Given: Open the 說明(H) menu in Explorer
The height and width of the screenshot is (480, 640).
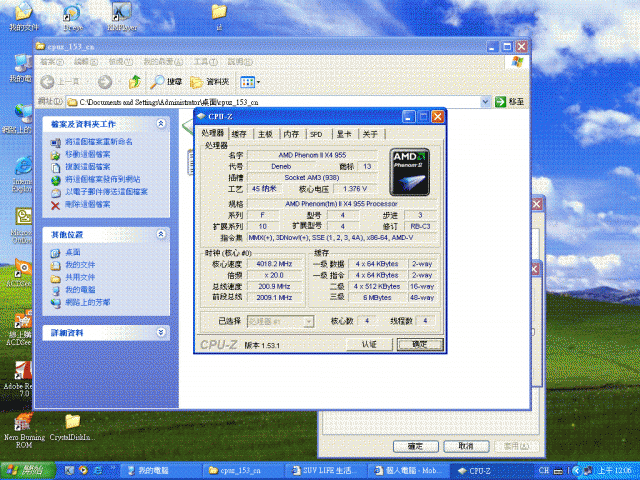Looking at the screenshot, I should [240, 62].
